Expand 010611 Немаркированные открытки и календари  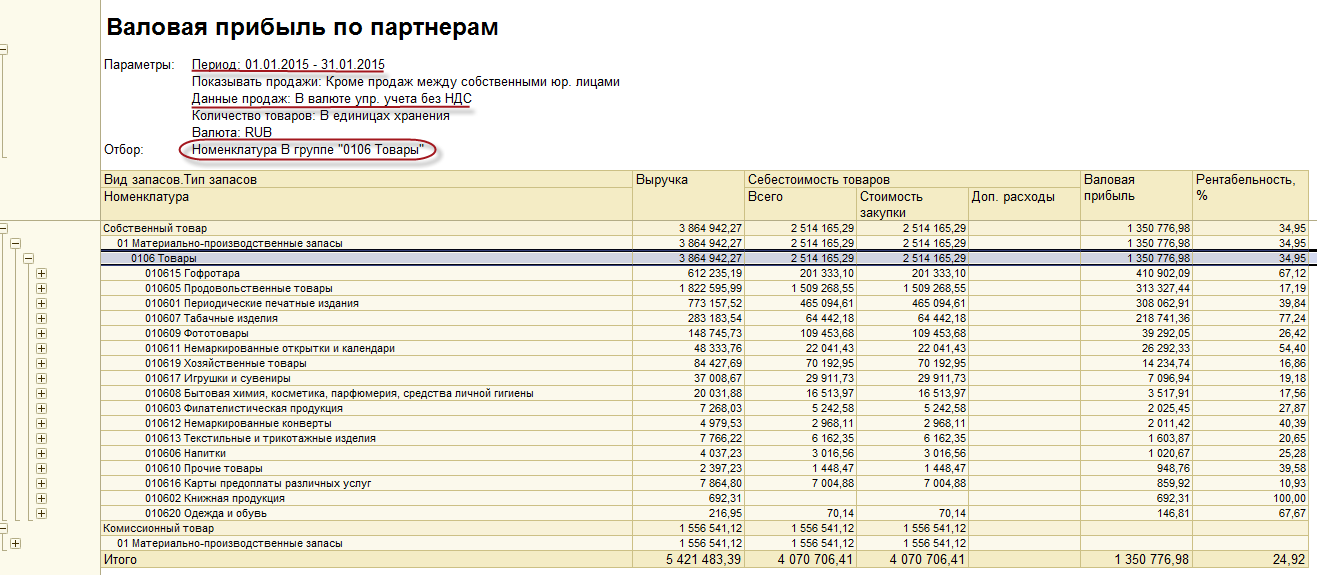tap(41, 348)
